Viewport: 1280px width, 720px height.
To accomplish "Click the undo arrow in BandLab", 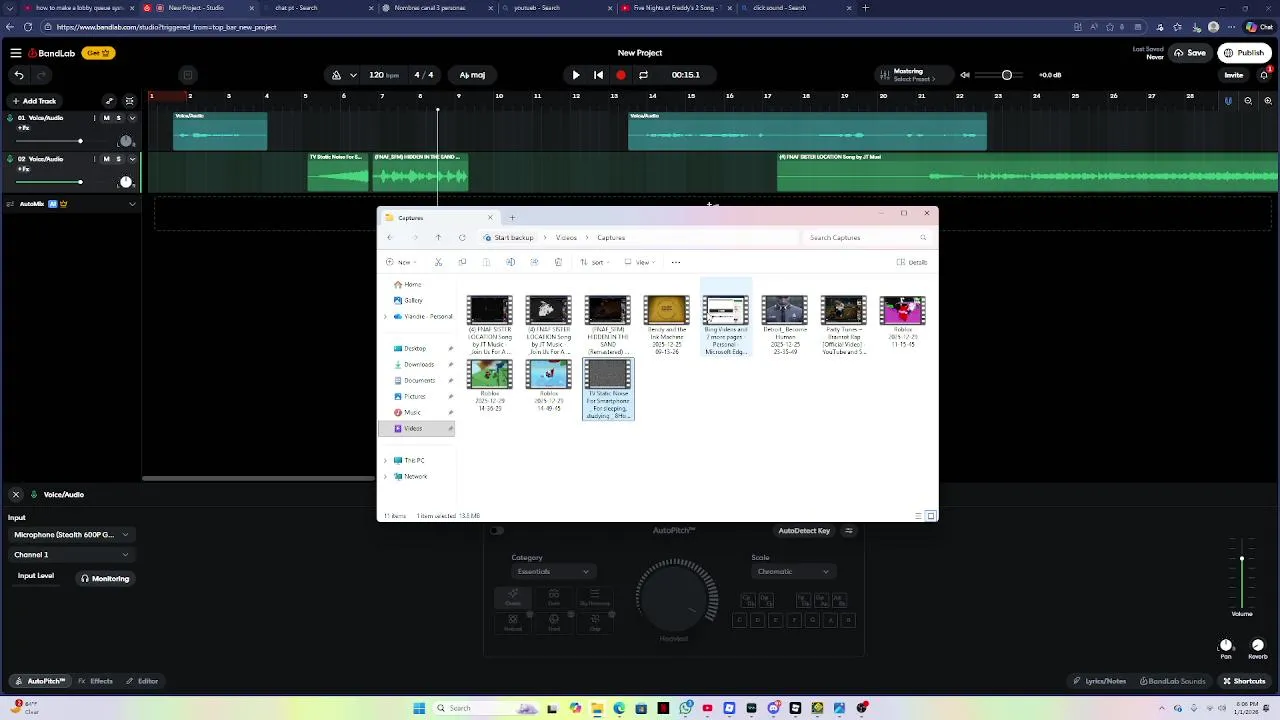I will pos(19,75).
